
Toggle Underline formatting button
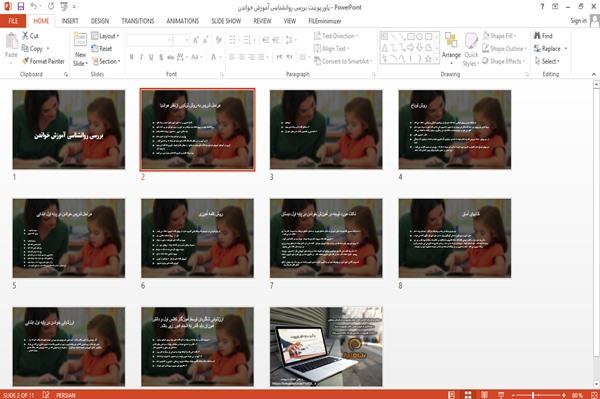coord(151,57)
